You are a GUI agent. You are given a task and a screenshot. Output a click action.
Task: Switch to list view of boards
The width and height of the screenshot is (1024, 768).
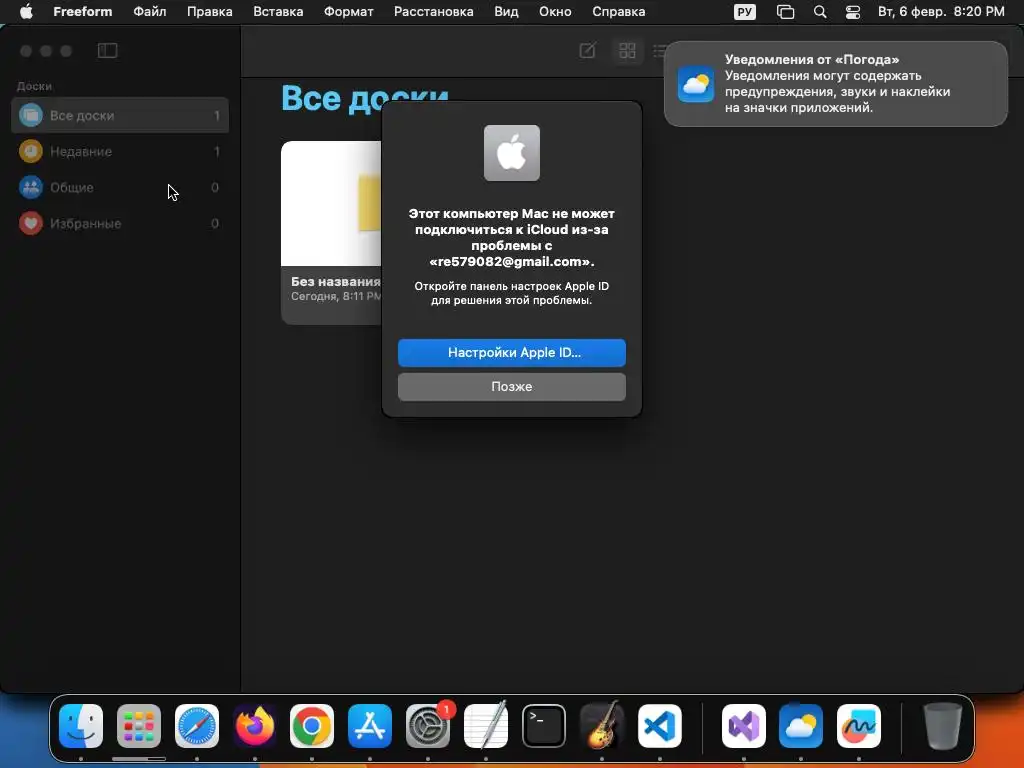[660, 50]
